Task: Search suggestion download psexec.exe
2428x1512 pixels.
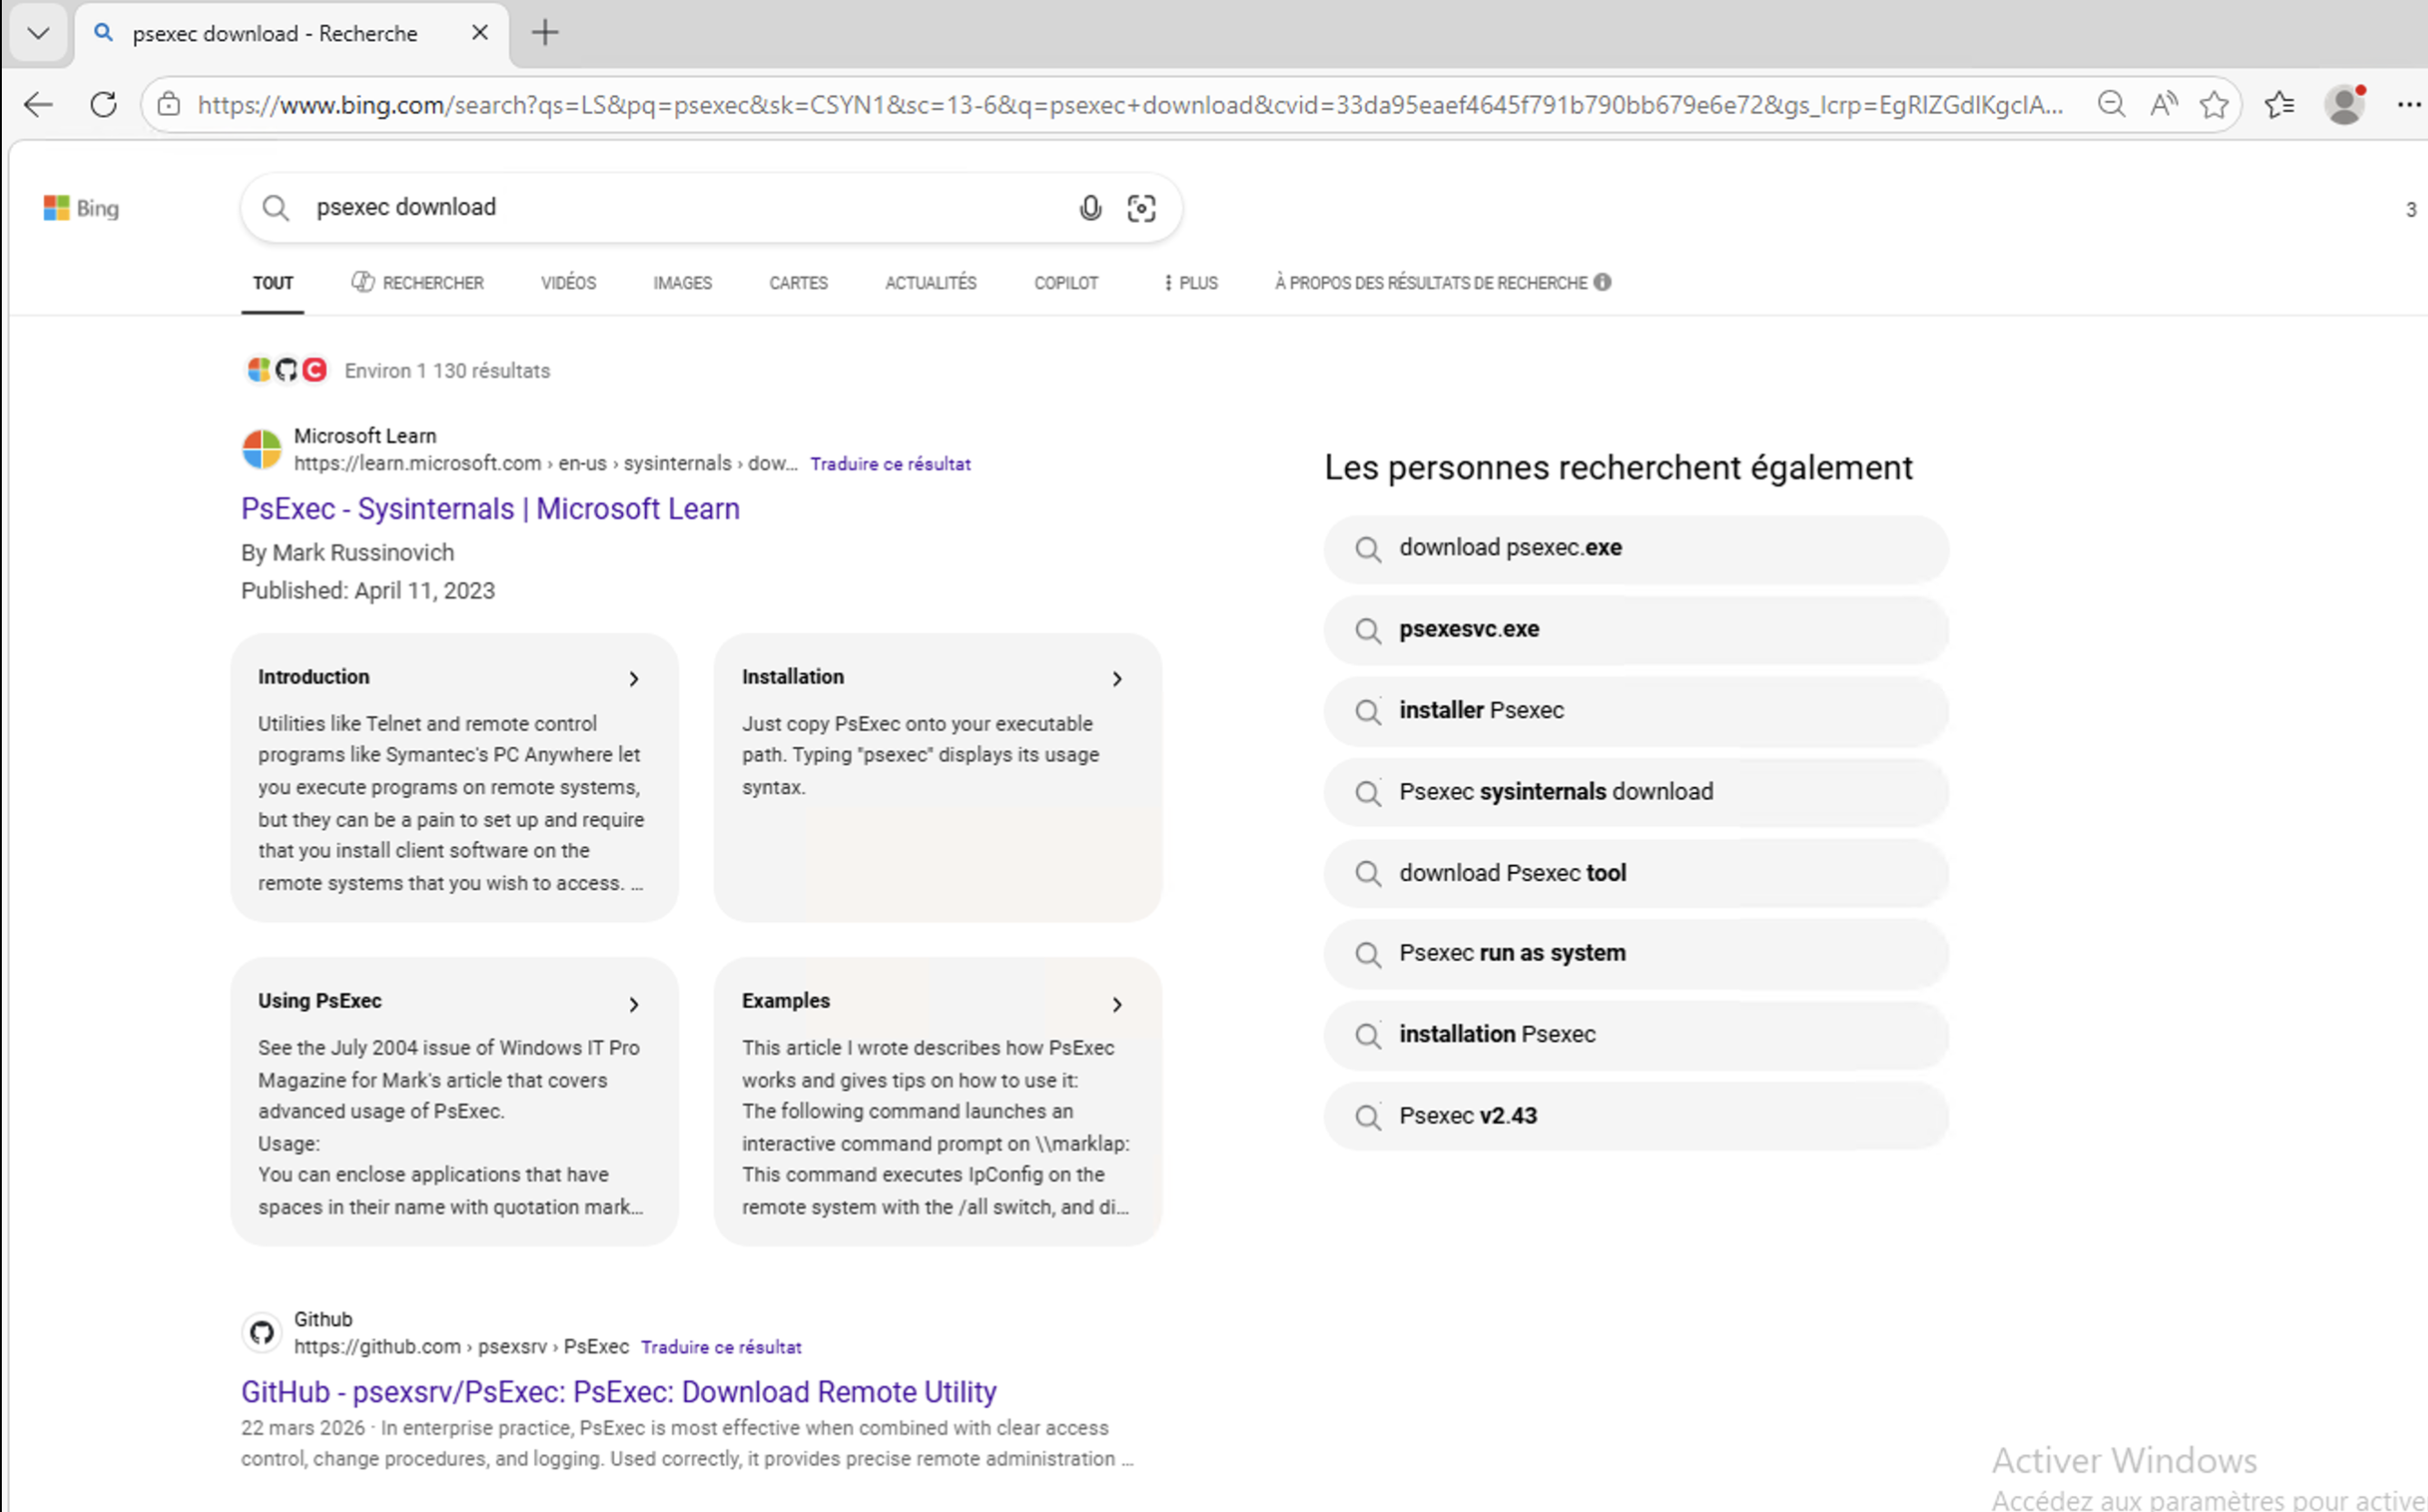Action: (x=1636, y=548)
